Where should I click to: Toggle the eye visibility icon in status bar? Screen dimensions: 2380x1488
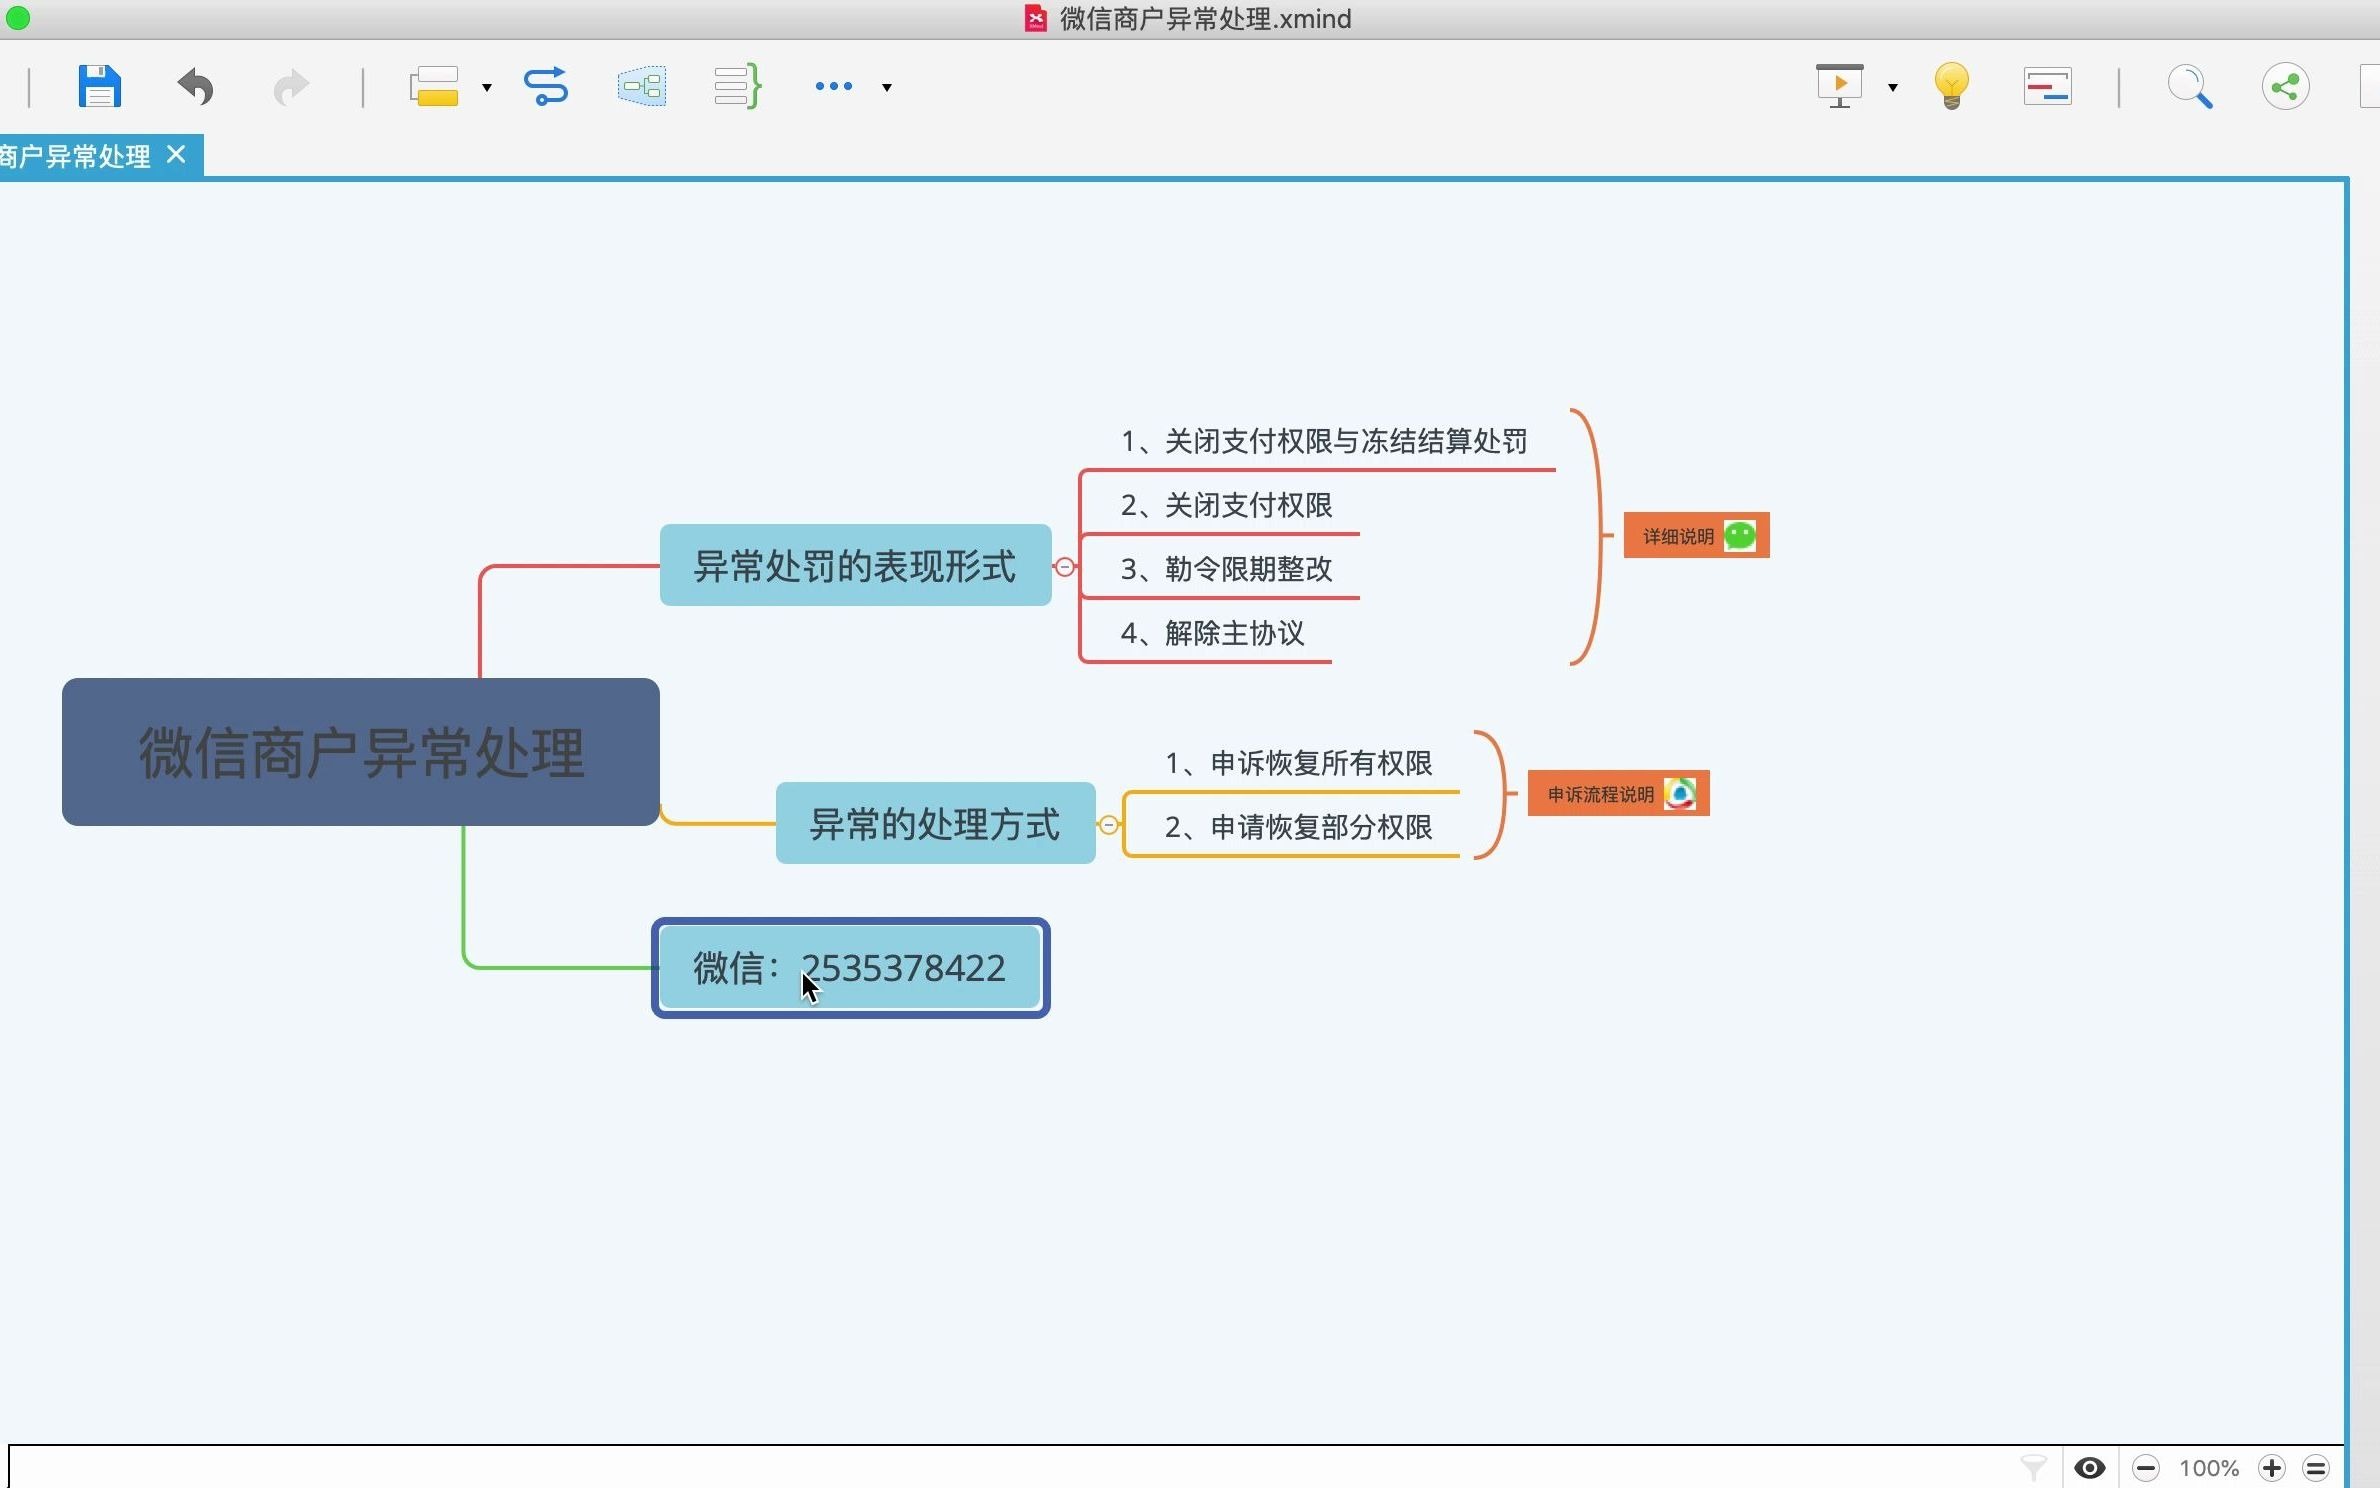point(2089,1468)
